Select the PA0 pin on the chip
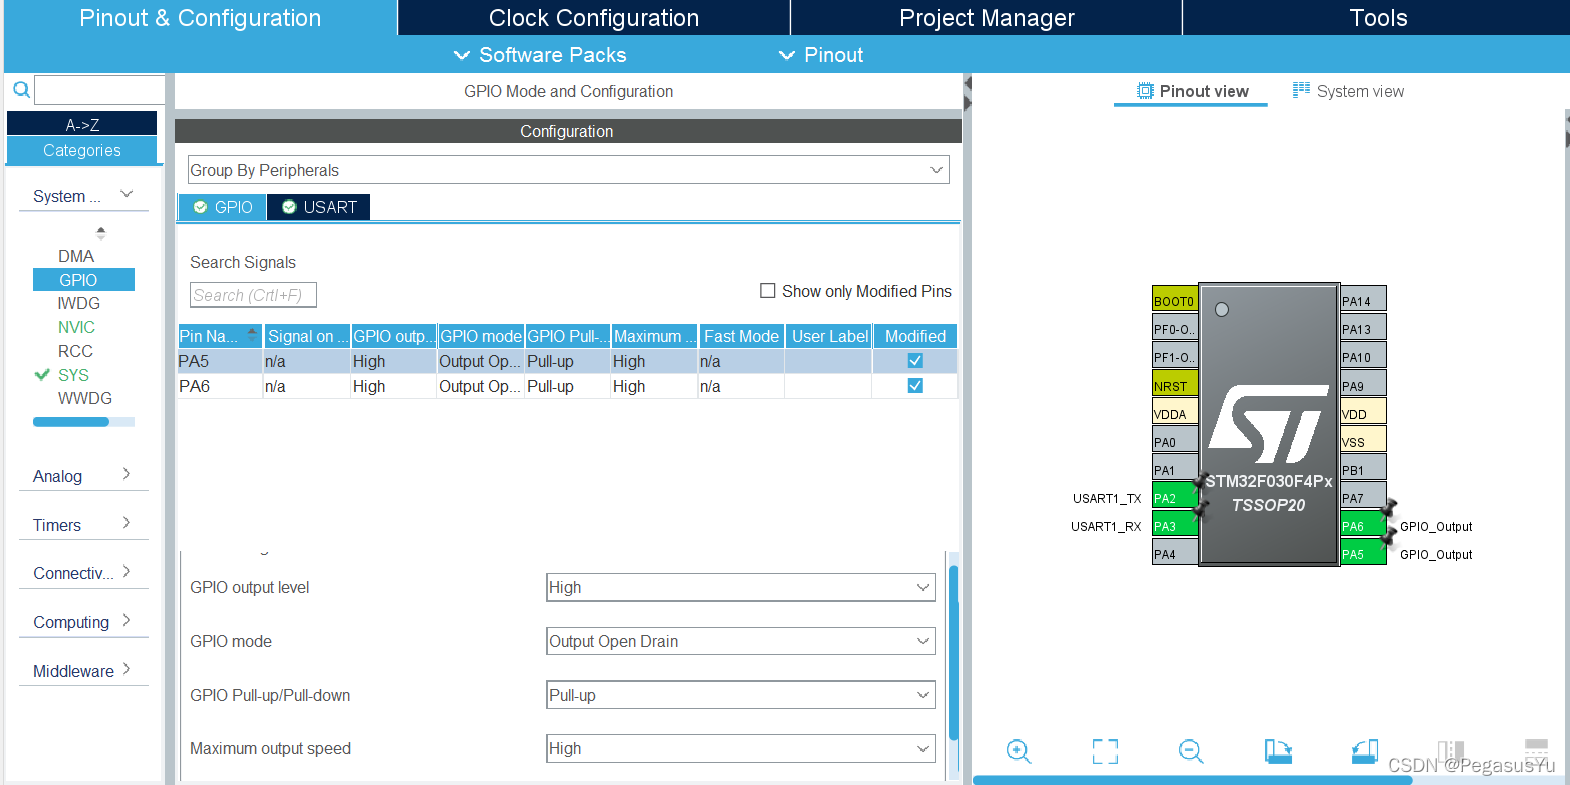Image resolution: width=1570 pixels, height=785 pixels. 1174,441
